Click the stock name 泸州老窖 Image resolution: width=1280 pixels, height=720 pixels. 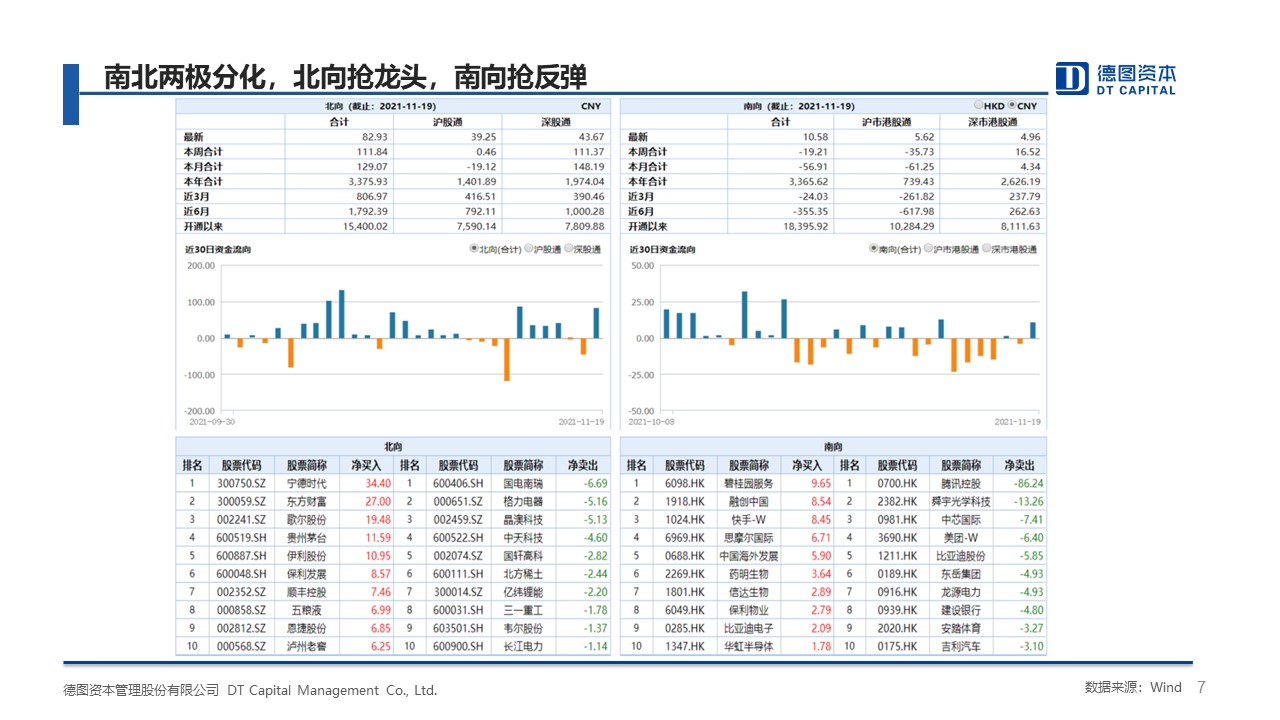pos(307,647)
